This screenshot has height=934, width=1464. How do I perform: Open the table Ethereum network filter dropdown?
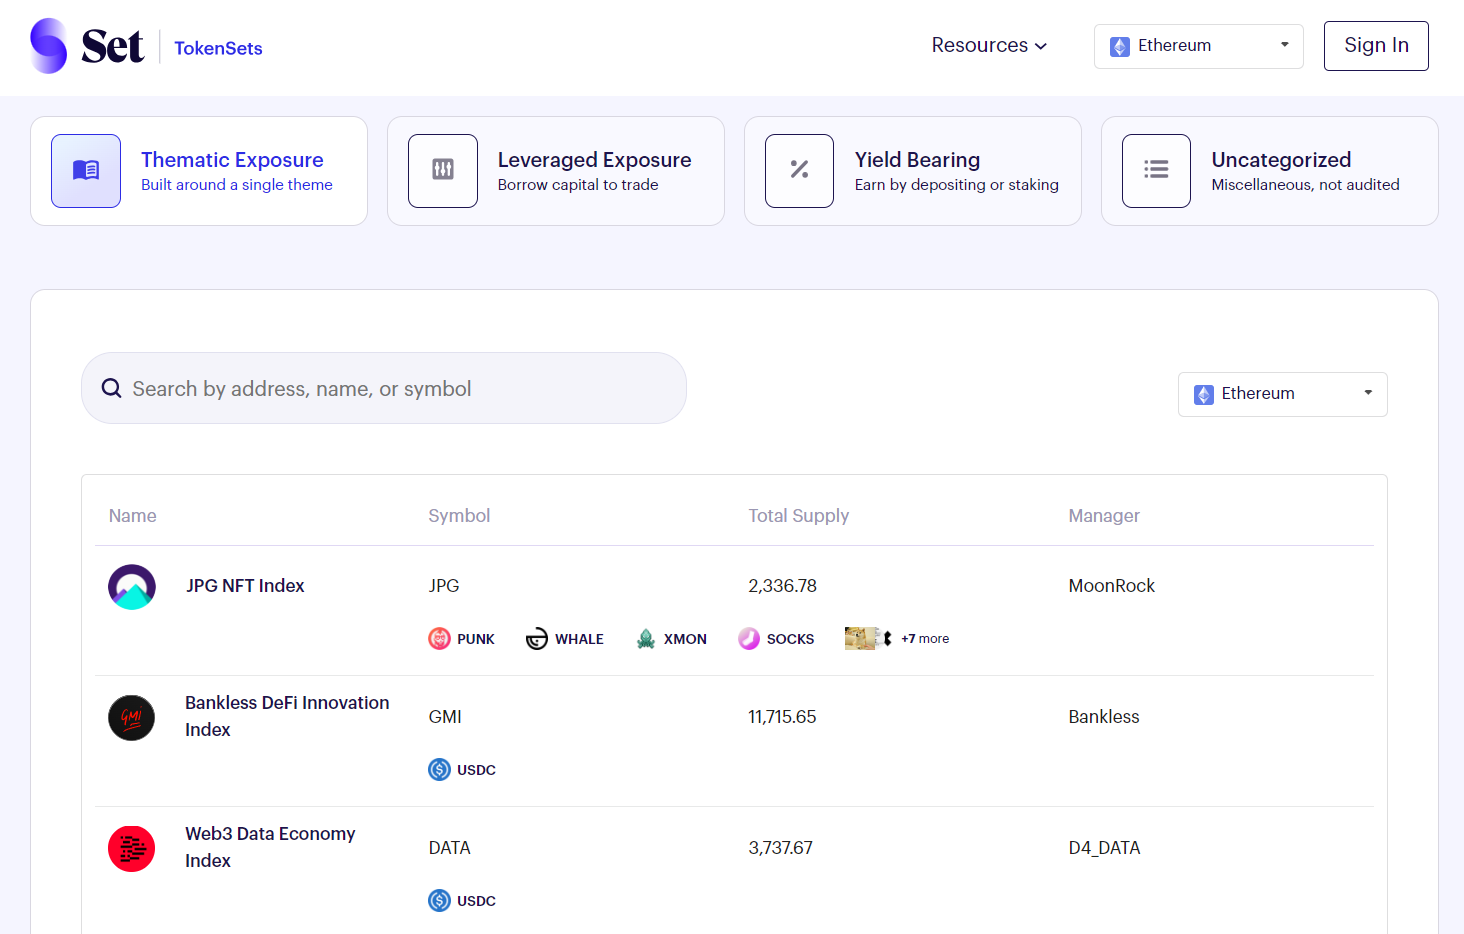1282,394
